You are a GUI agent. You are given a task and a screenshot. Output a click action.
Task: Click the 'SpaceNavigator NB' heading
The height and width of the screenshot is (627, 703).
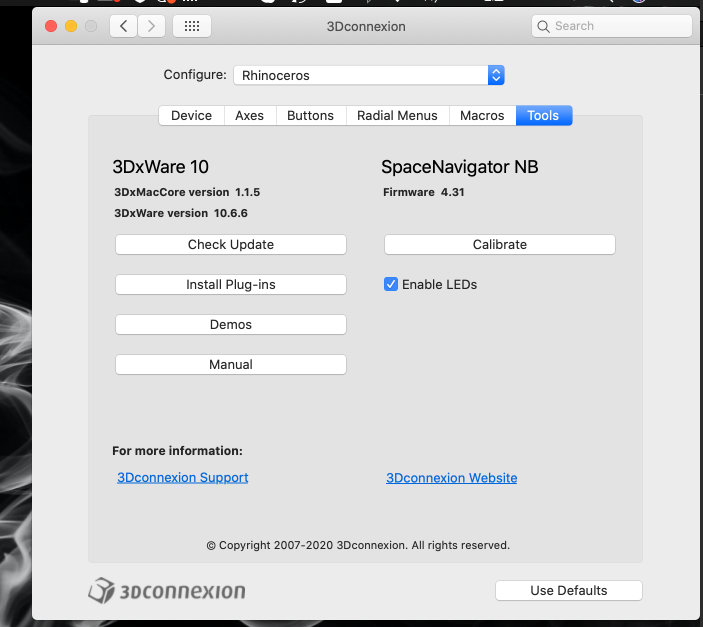[460, 167]
